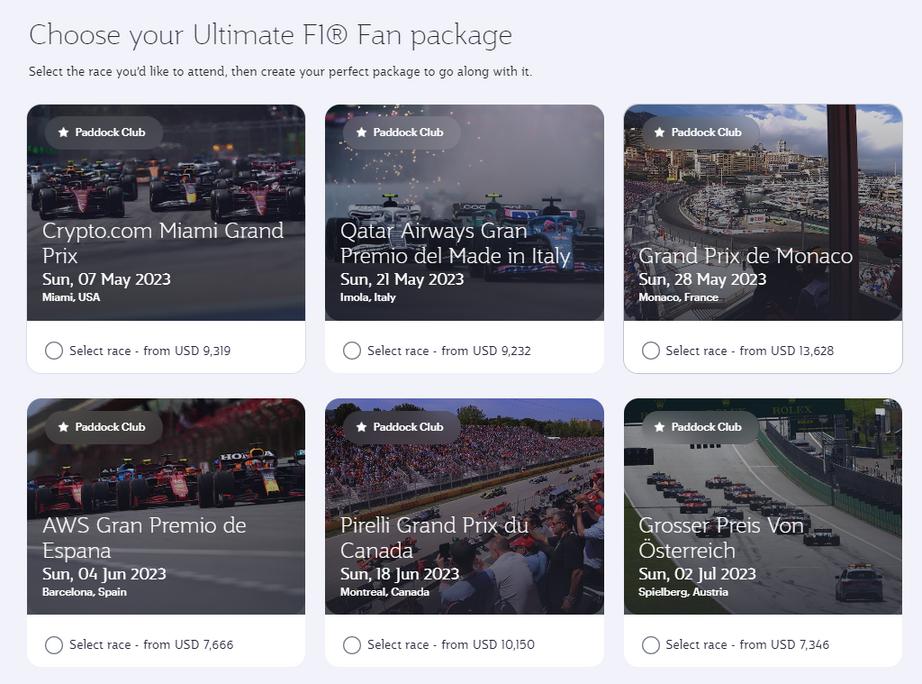
Task: Open the Monaco harbour race photo
Action: (762, 190)
